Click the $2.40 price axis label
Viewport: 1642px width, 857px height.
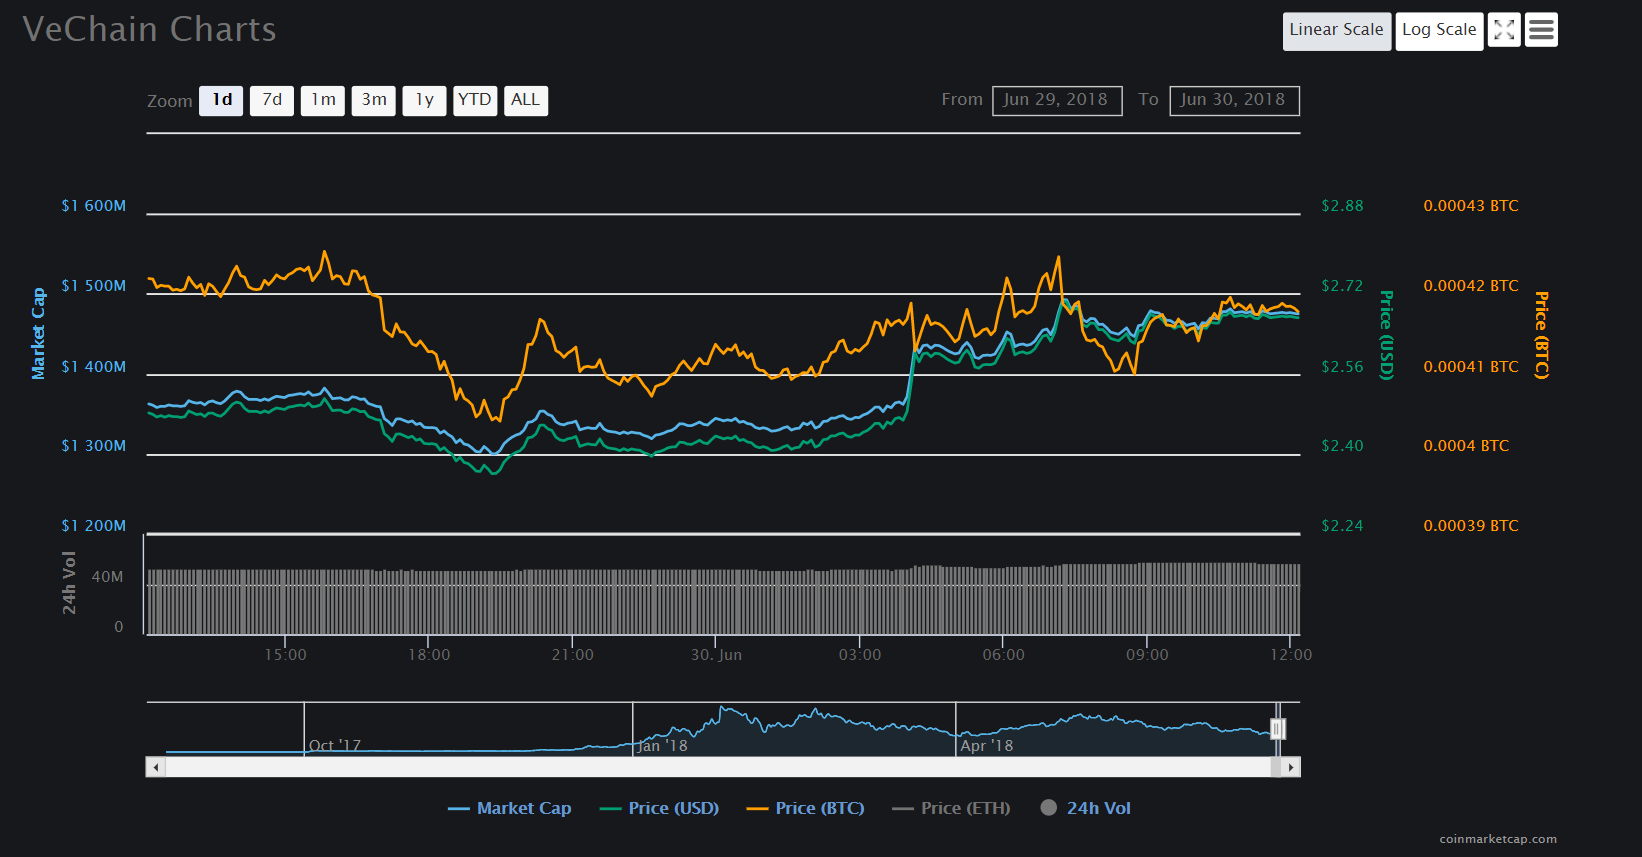1342,446
